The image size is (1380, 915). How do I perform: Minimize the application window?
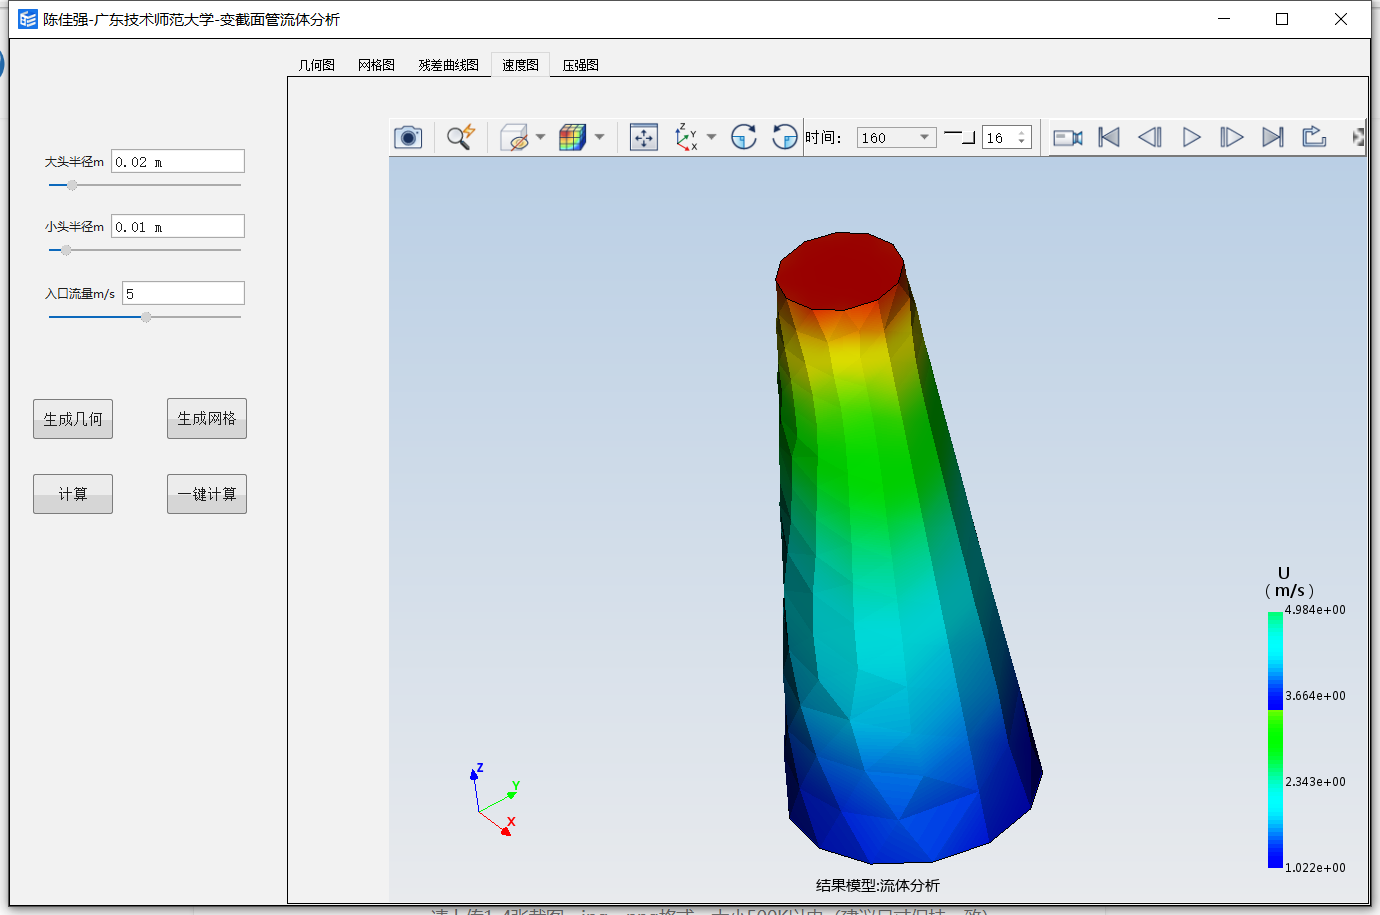(x=1224, y=19)
